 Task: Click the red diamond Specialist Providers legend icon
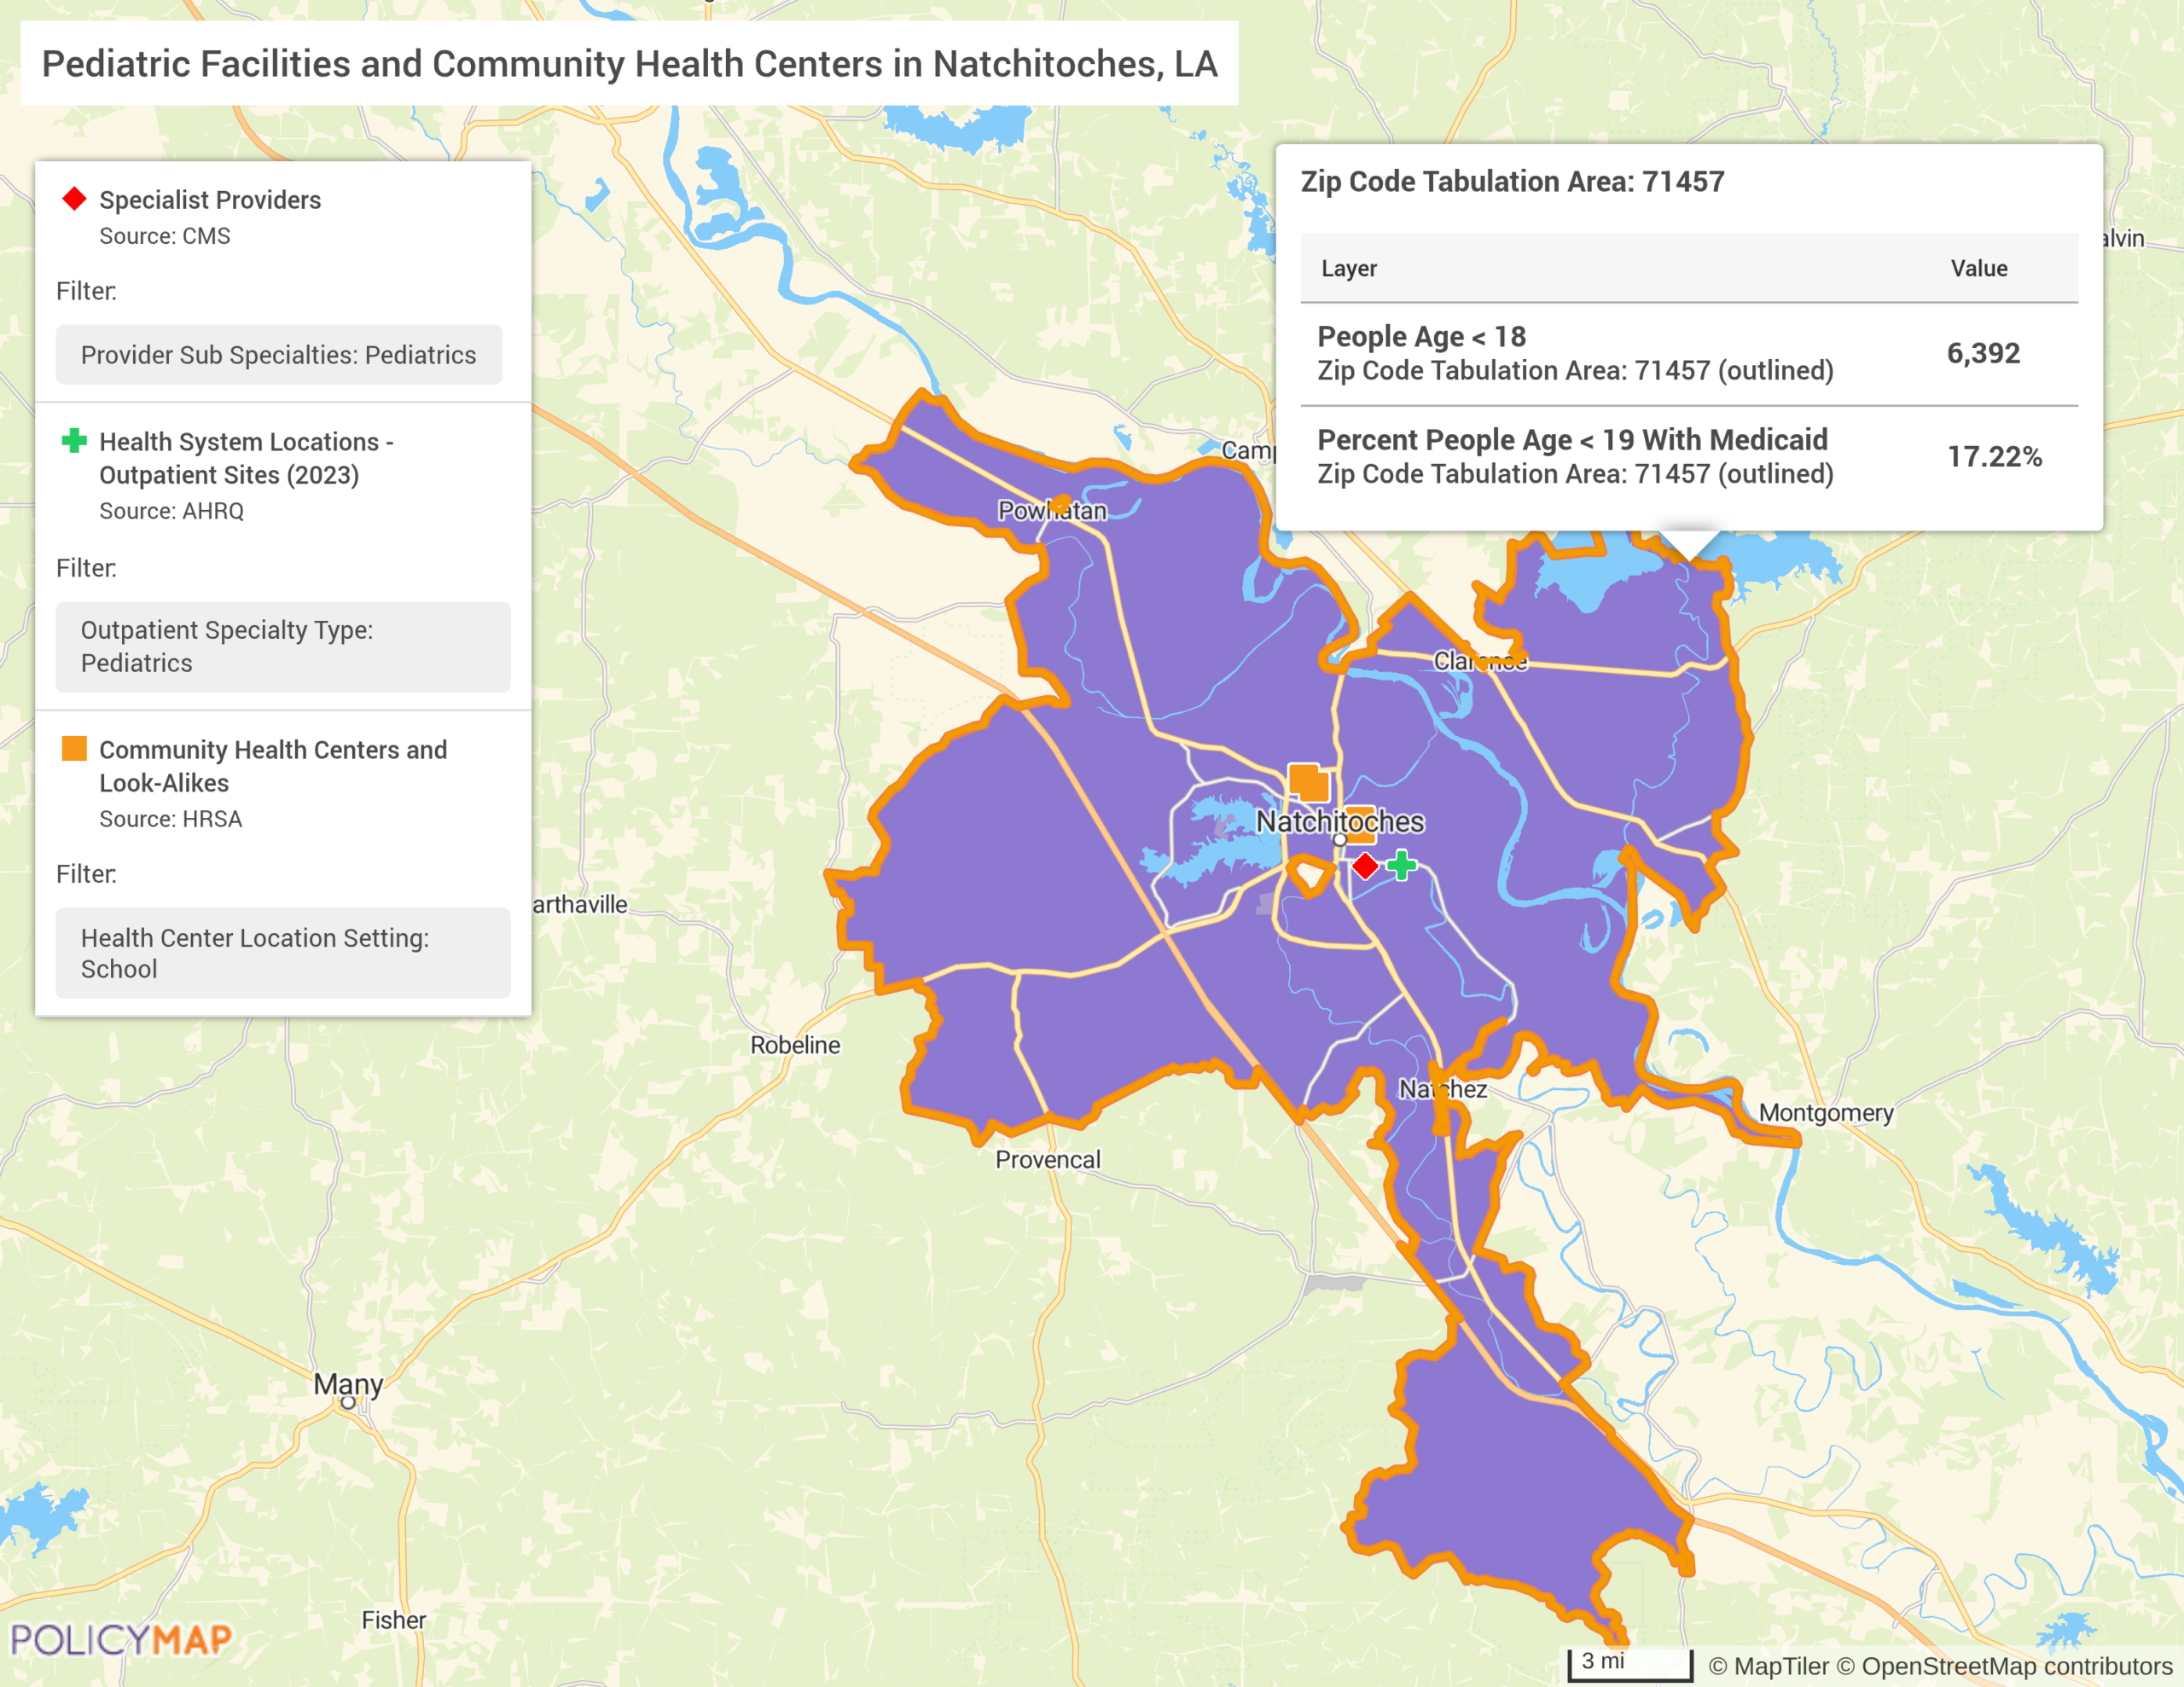[x=74, y=199]
